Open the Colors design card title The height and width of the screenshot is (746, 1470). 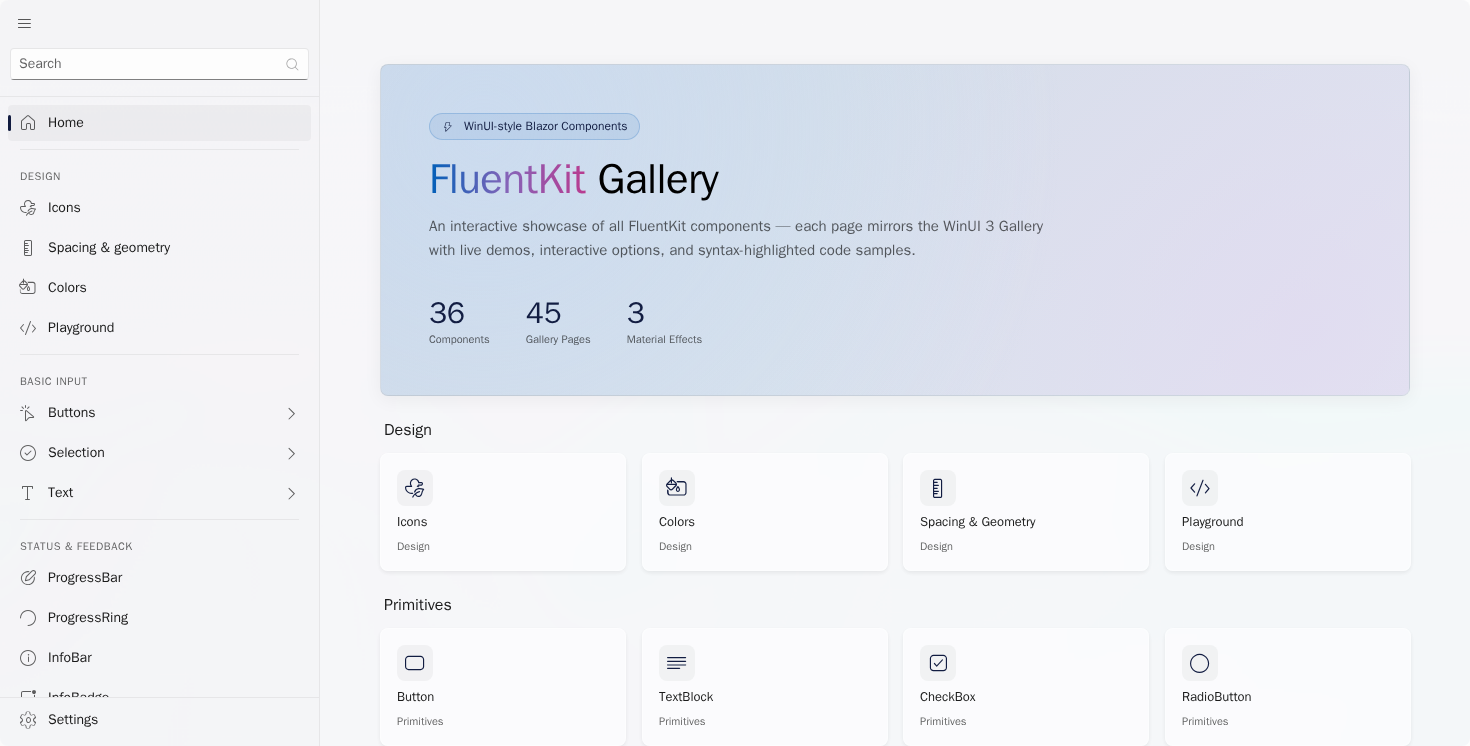pyautogui.click(x=677, y=522)
